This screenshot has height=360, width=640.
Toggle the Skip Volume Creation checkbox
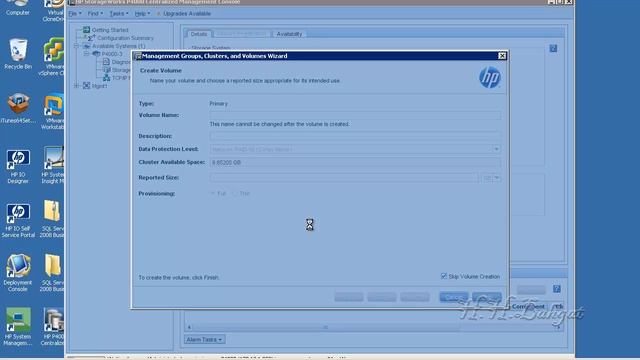coord(444,276)
